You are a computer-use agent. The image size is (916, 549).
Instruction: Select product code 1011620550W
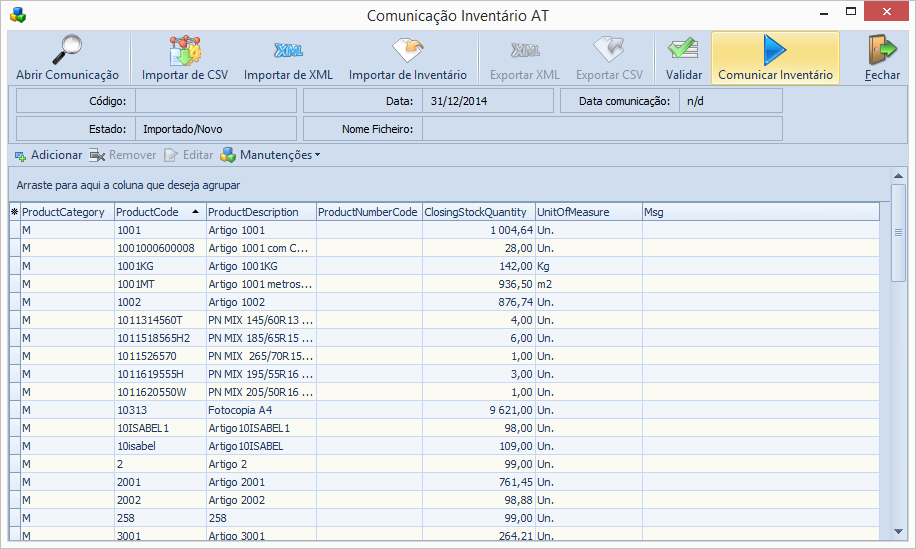coord(160,392)
